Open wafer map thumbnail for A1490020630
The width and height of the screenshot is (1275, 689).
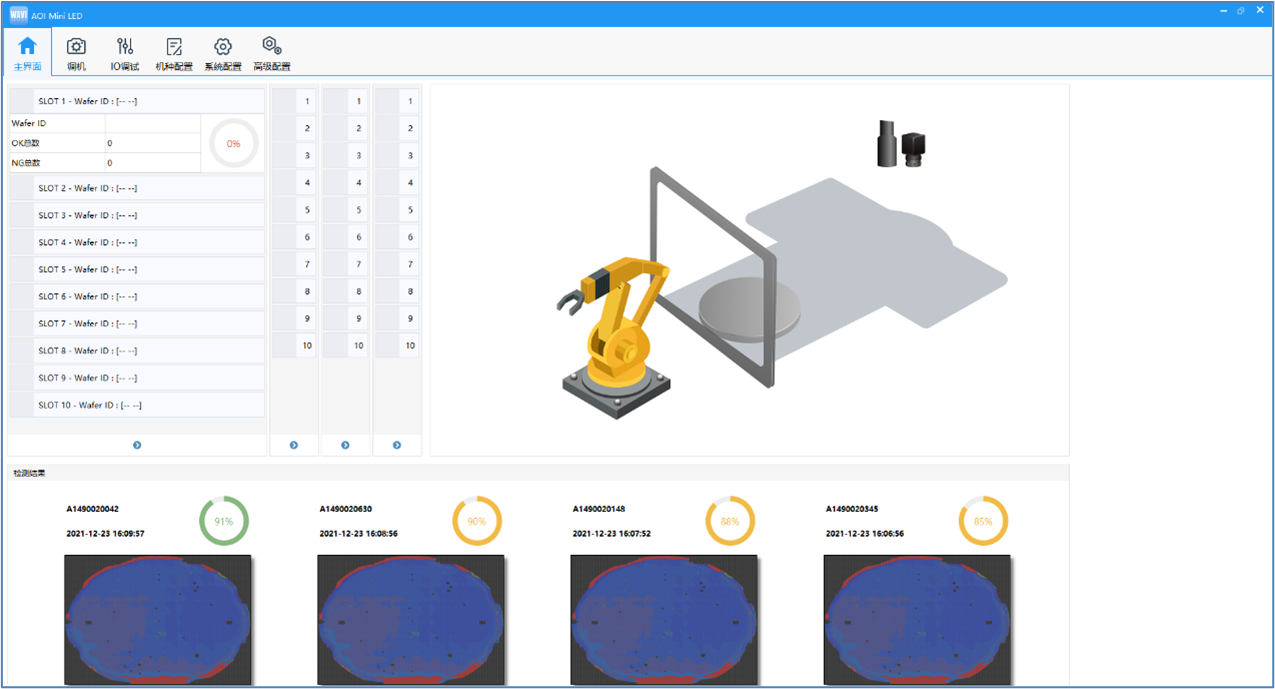[410, 619]
